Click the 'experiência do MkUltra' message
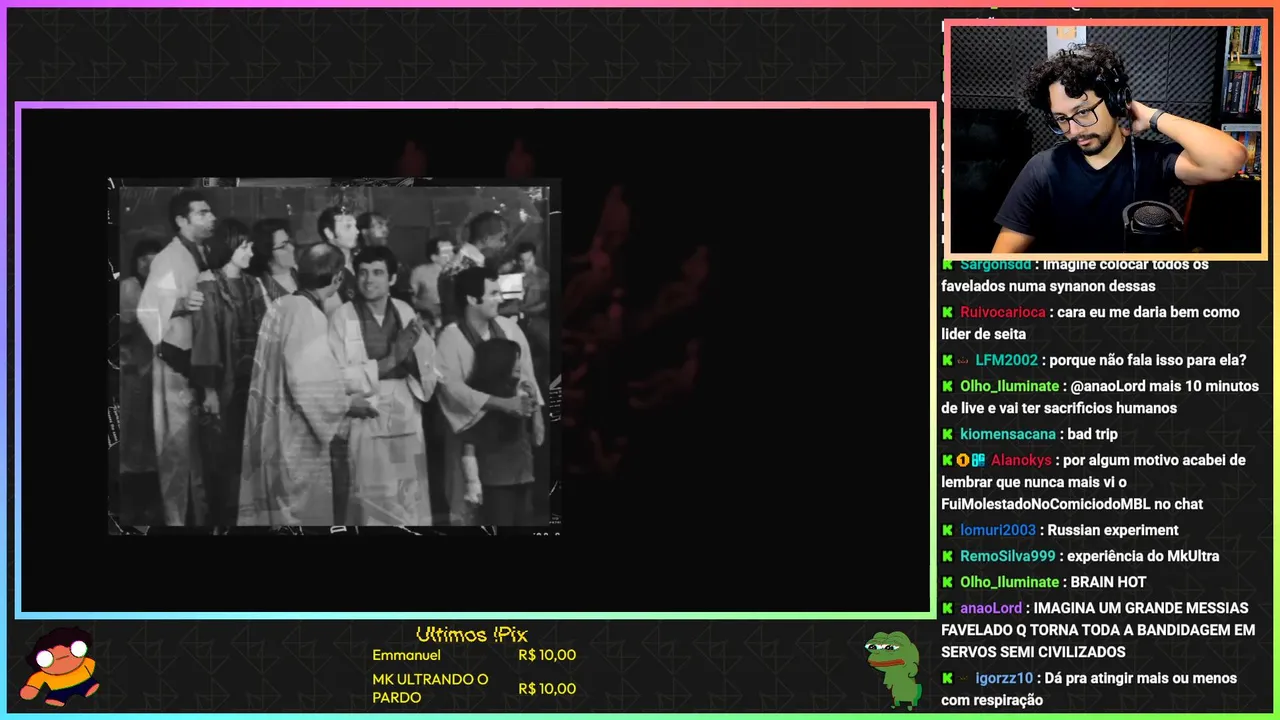This screenshot has width=1280, height=720. (x=1143, y=556)
